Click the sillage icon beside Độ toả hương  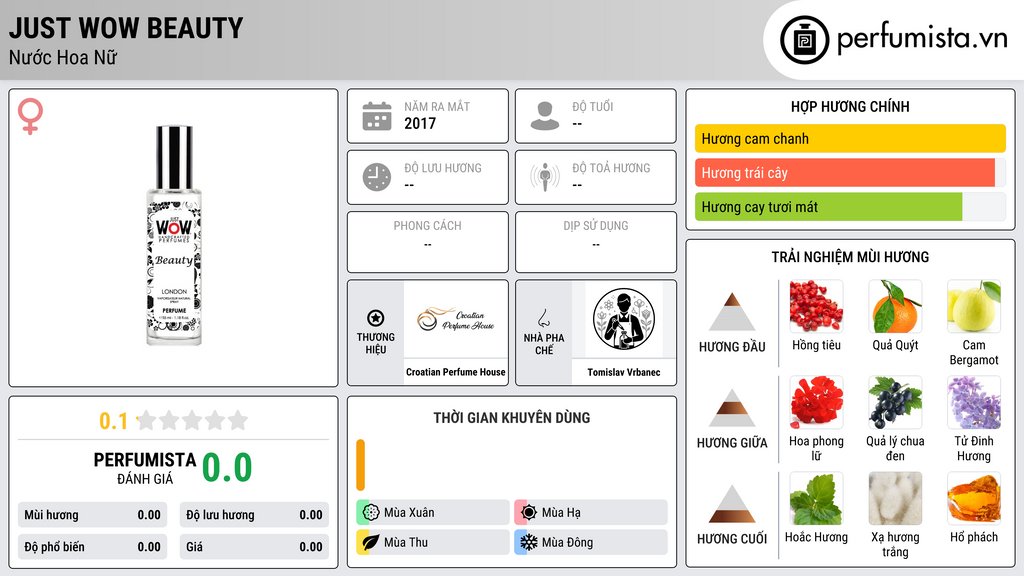click(545, 177)
